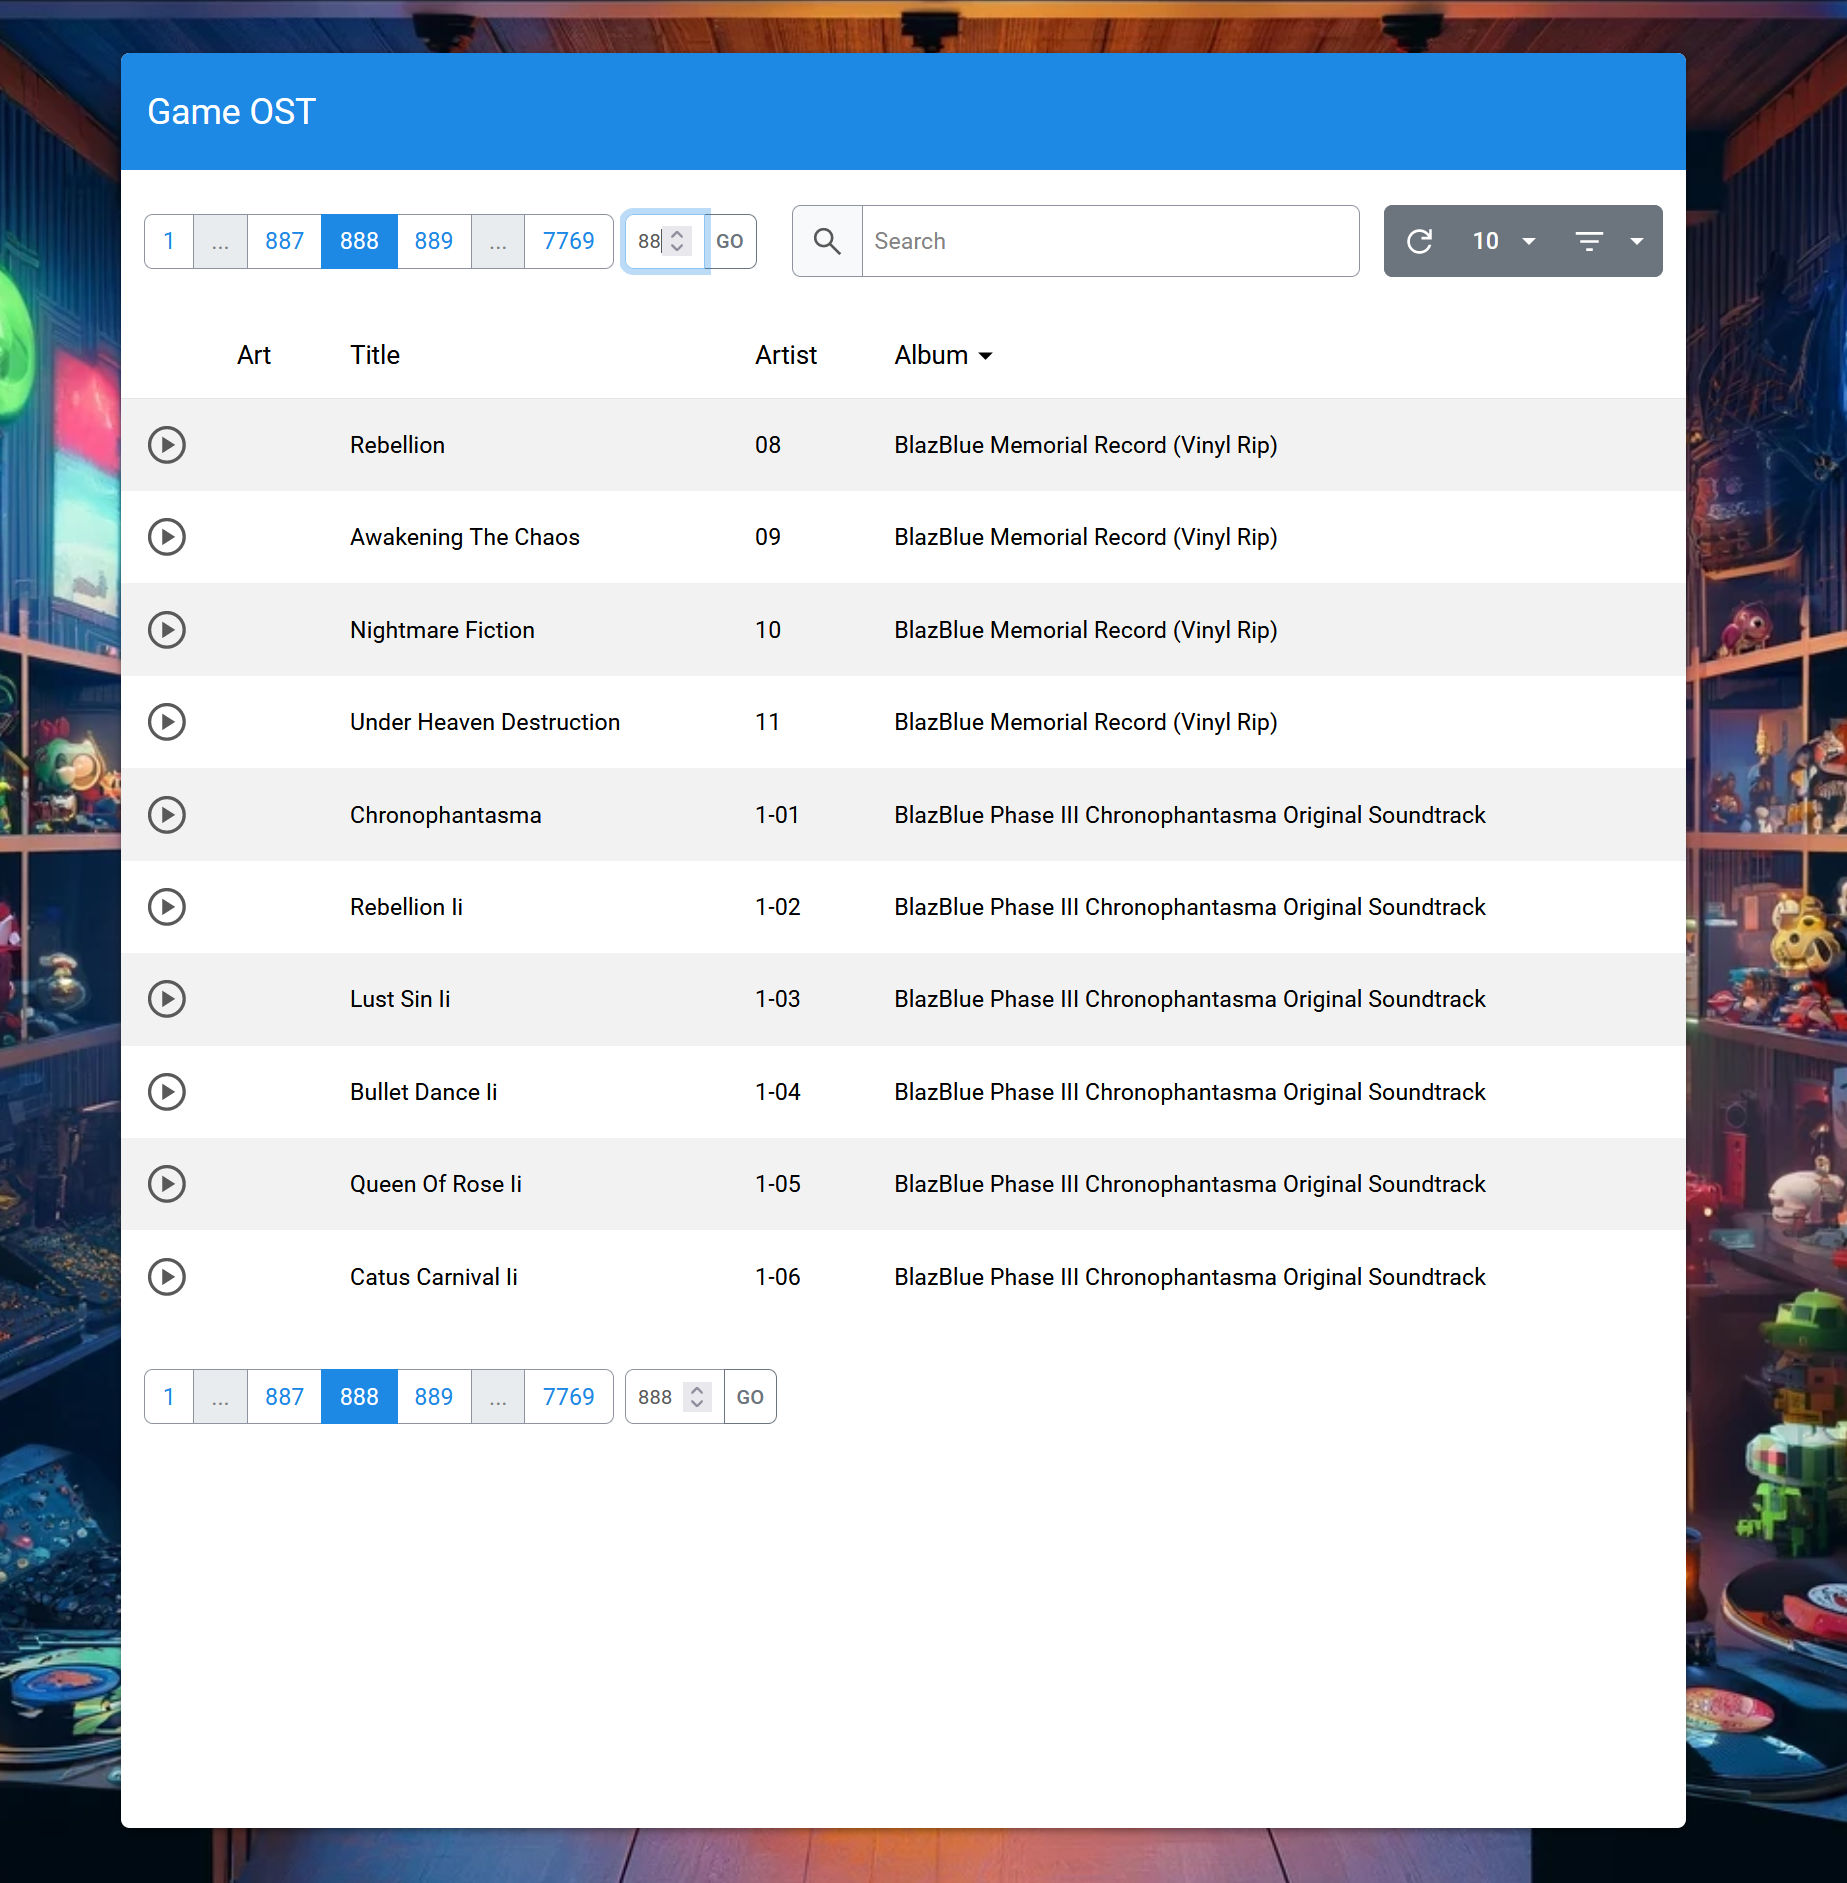Image resolution: width=1847 pixels, height=1883 pixels.
Task: Click the Artist column header
Action: tap(786, 355)
